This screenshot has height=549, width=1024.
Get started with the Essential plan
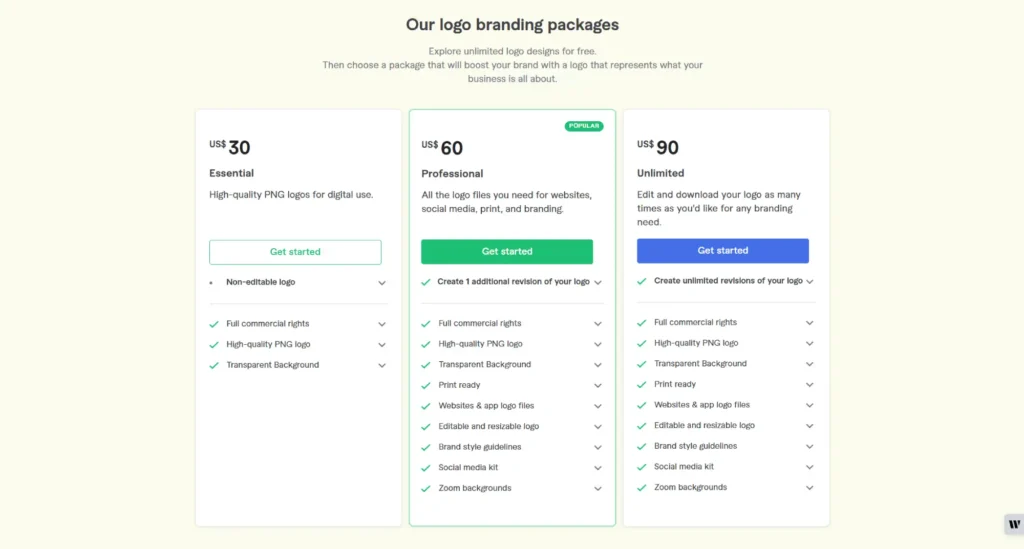(295, 252)
